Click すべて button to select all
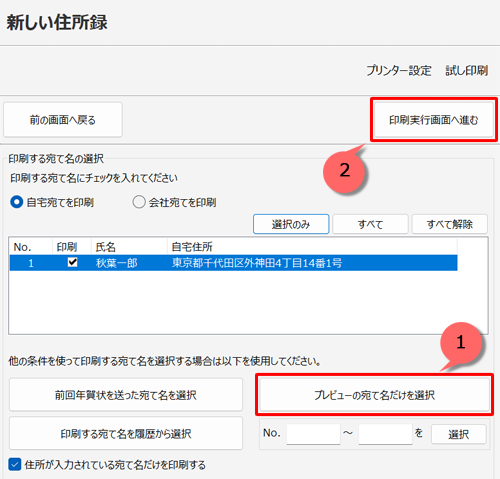Image resolution: width=500 pixels, height=479 pixels. (x=370, y=224)
